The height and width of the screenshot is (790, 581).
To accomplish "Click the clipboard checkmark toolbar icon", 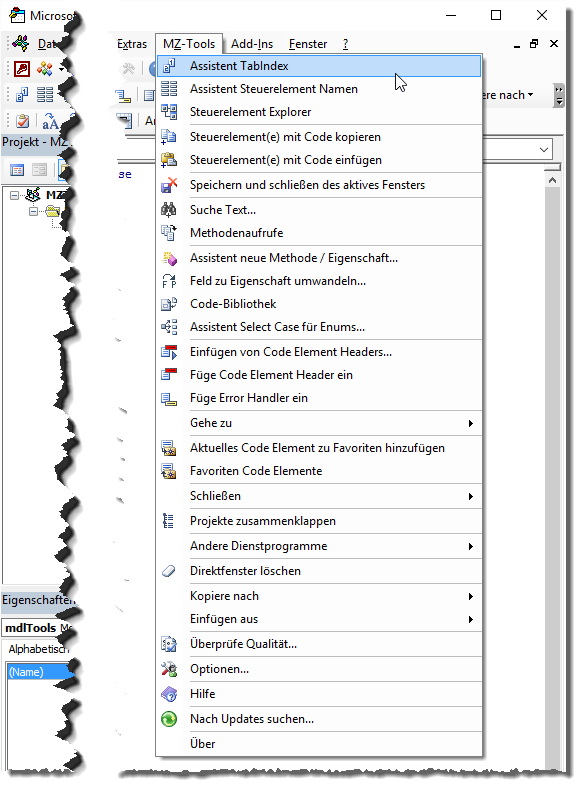I will (x=23, y=121).
